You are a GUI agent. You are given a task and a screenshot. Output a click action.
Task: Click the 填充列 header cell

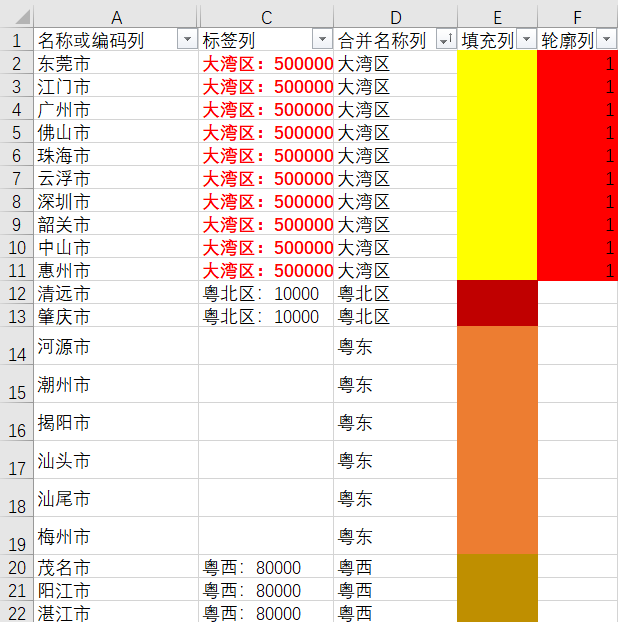[x=497, y=40]
